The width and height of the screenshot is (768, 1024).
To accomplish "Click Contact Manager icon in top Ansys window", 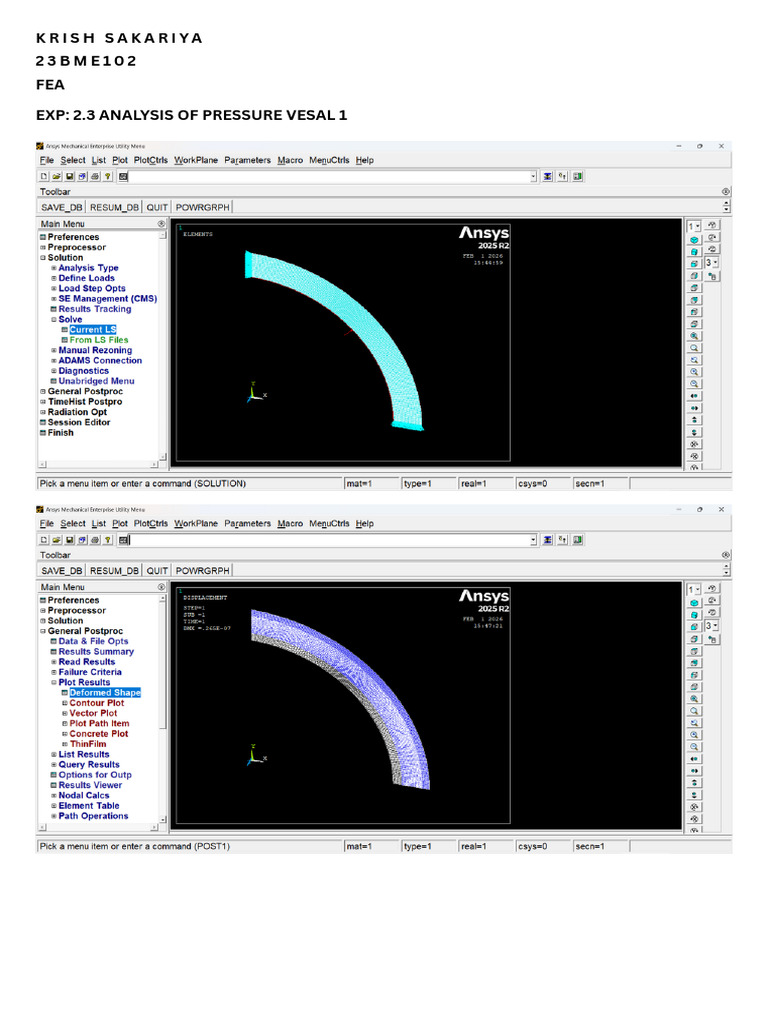I will 577,176.
